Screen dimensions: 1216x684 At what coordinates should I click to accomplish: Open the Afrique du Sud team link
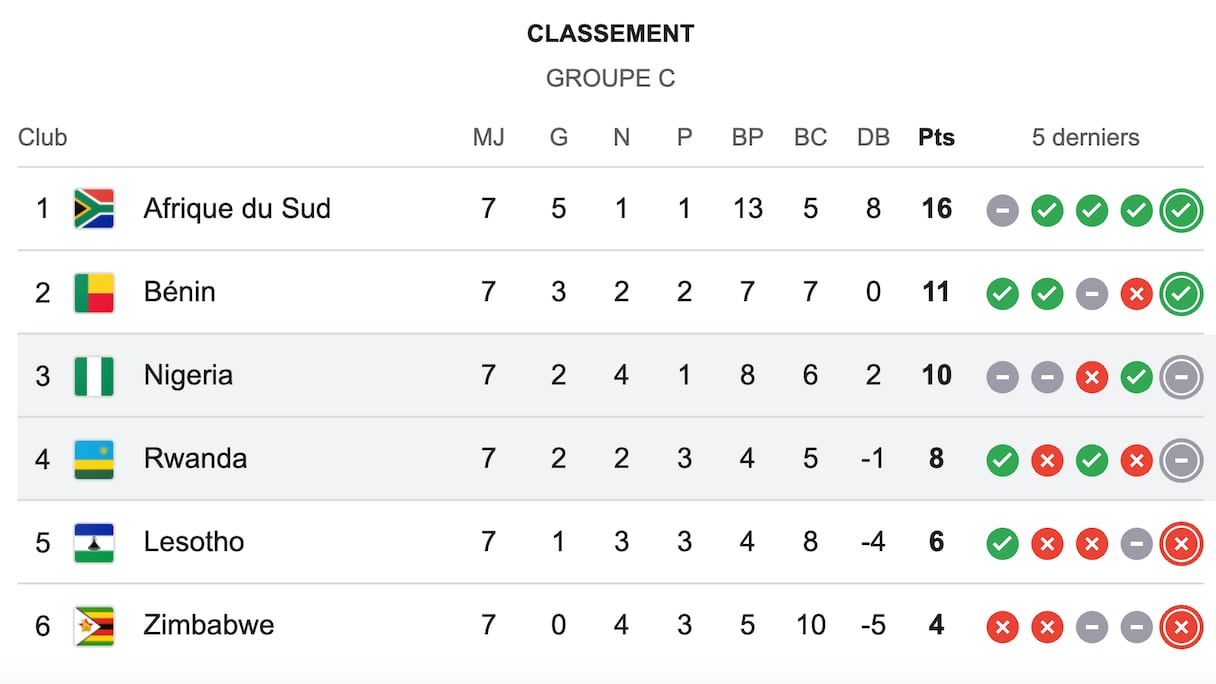click(x=237, y=209)
